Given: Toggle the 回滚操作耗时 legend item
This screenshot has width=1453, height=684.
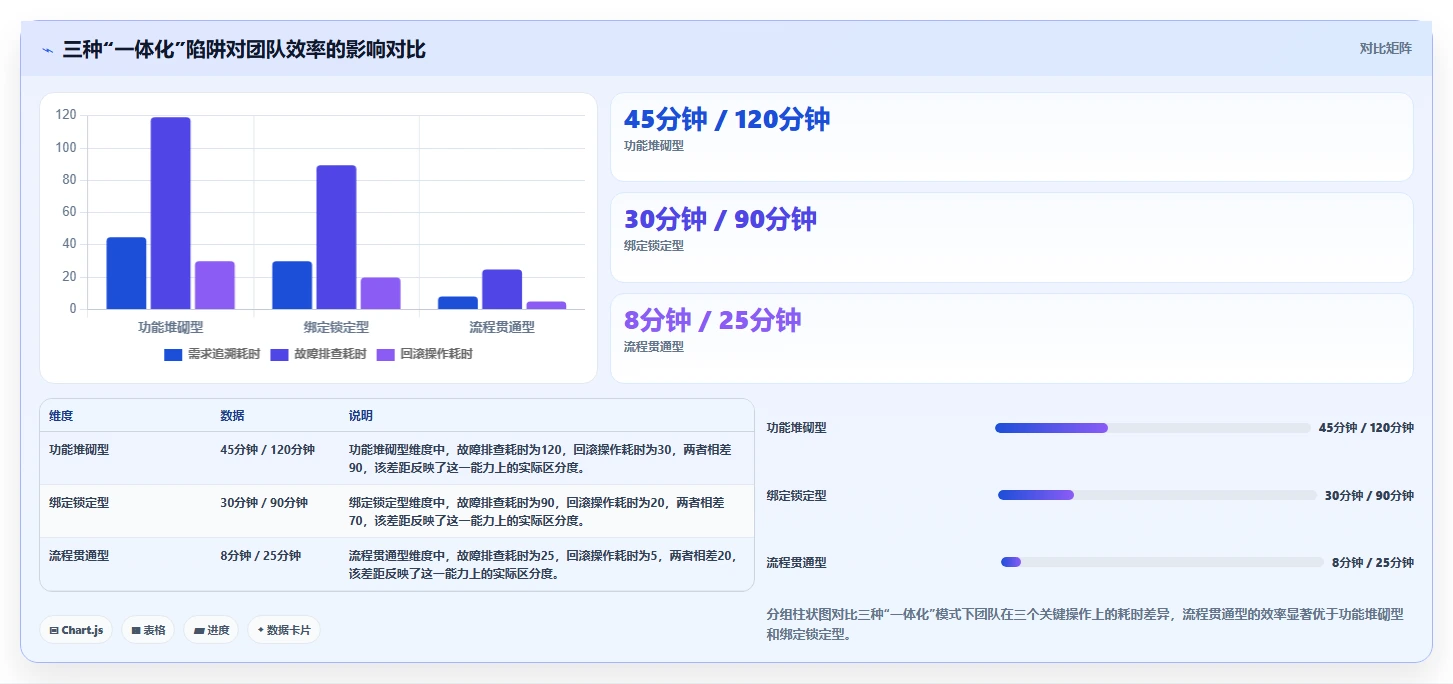Looking at the screenshot, I should [x=424, y=354].
